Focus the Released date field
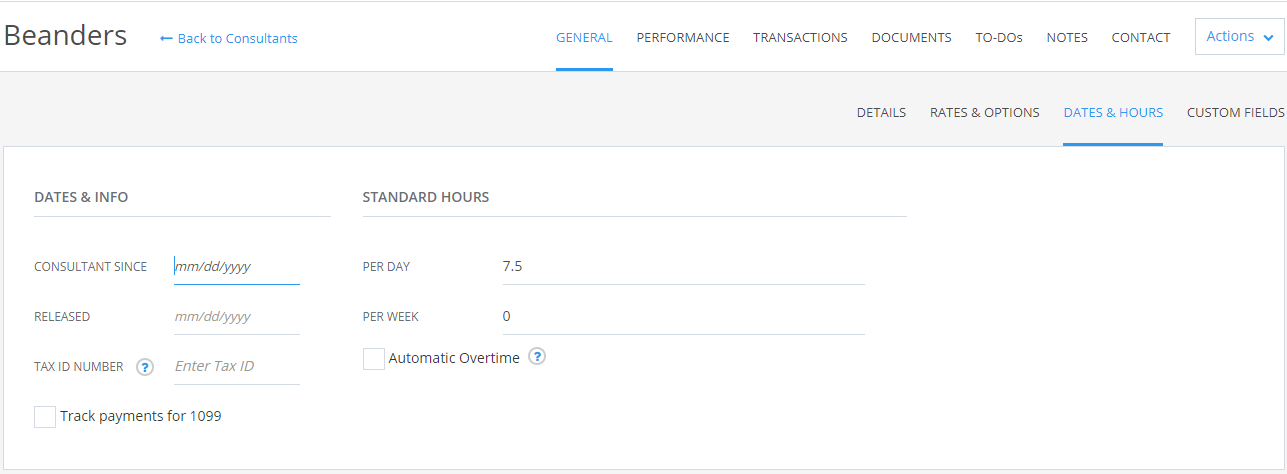The width and height of the screenshot is (1287, 474). coord(236,317)
